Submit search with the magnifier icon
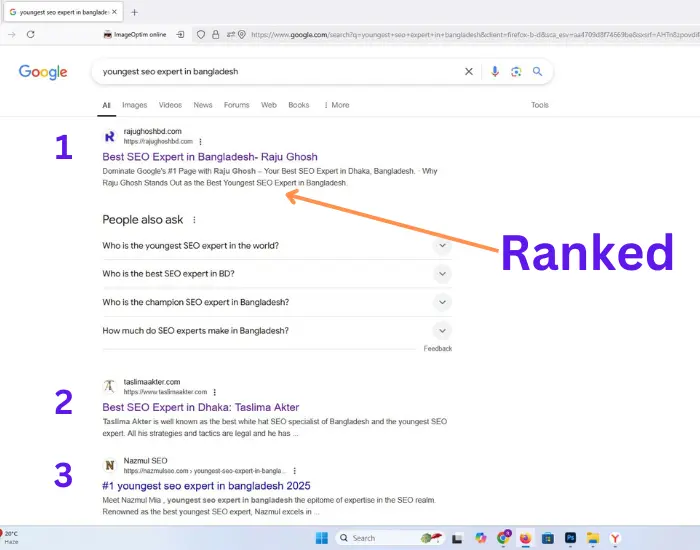The image size is (700, 550). tap(538, 71)
